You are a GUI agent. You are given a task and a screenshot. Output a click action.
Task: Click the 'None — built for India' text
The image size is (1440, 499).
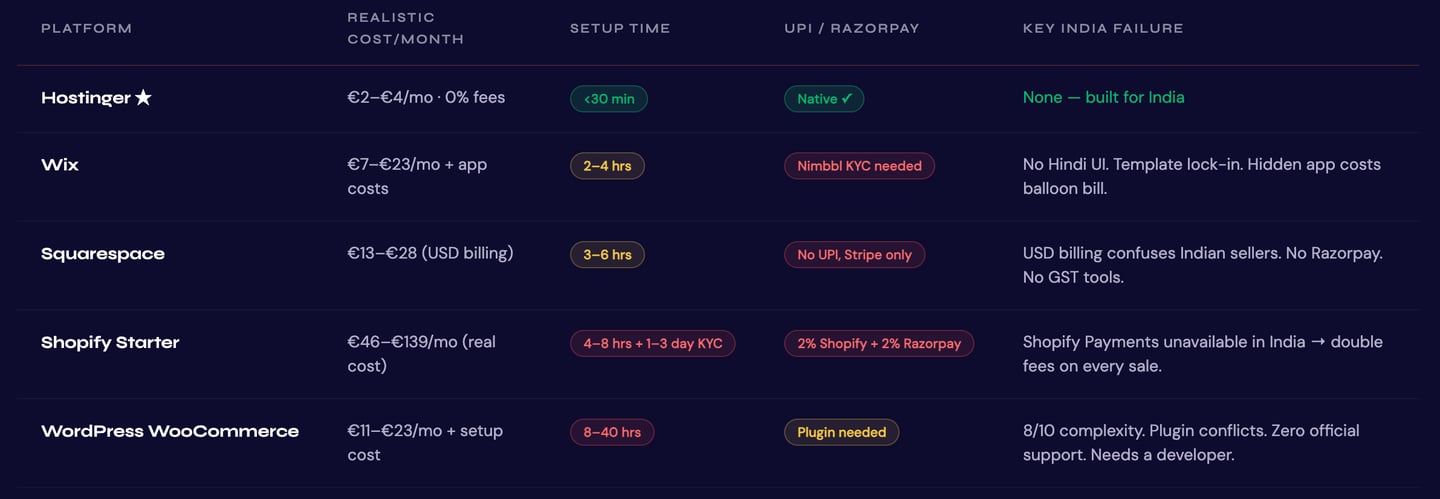tap(1103, 97)
